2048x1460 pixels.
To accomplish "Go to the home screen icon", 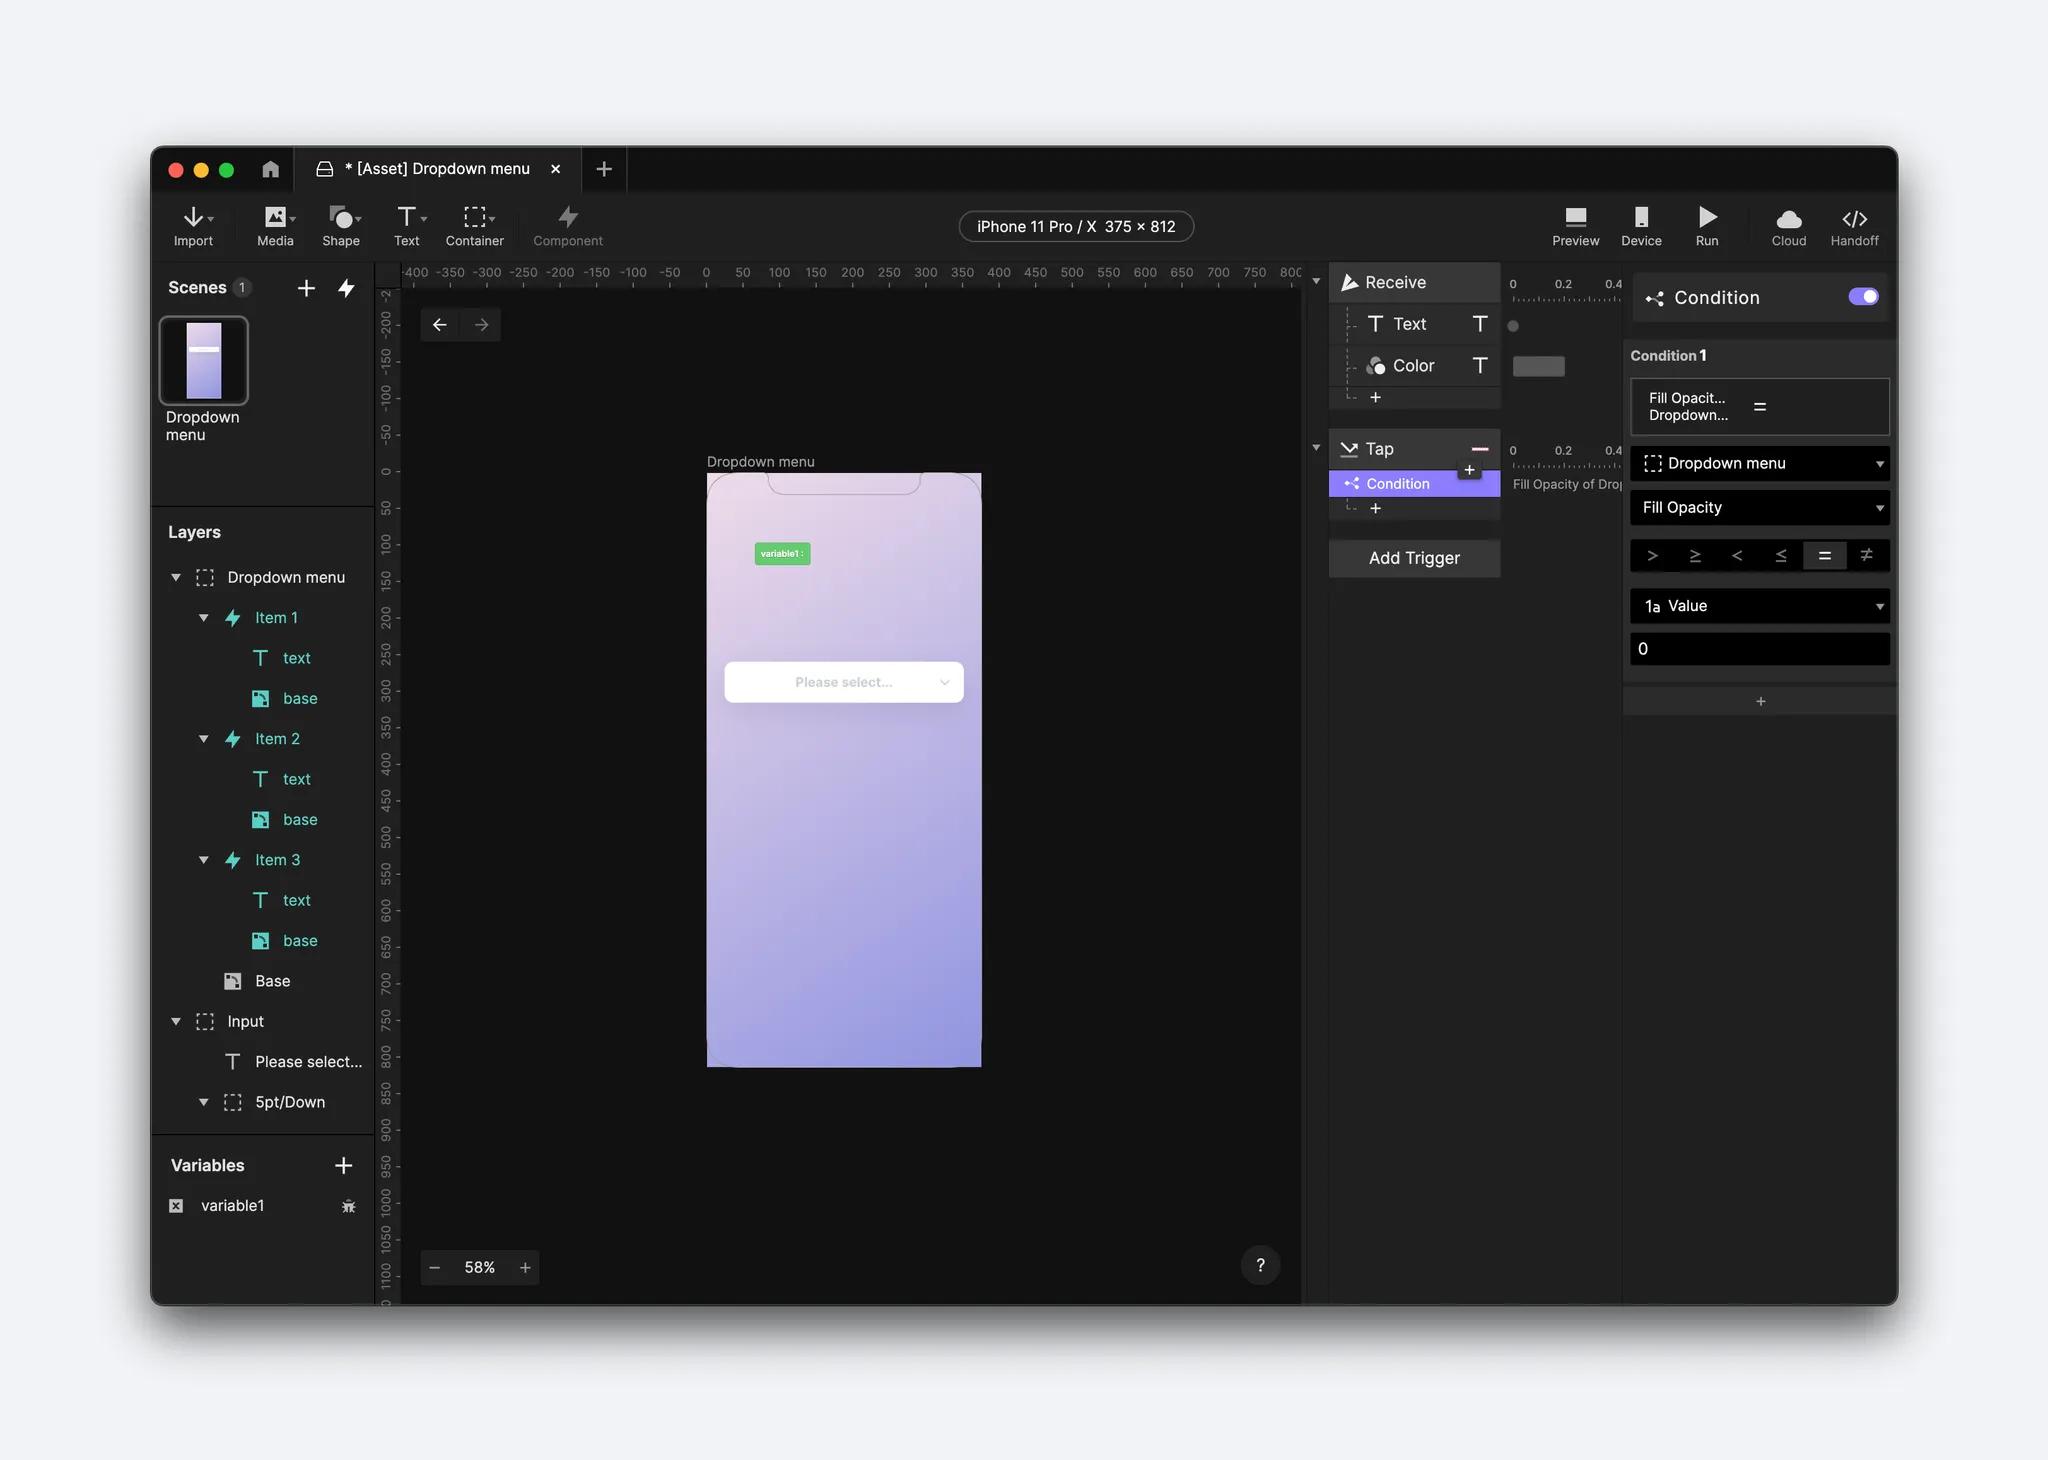I will click(x=270, y=169).
